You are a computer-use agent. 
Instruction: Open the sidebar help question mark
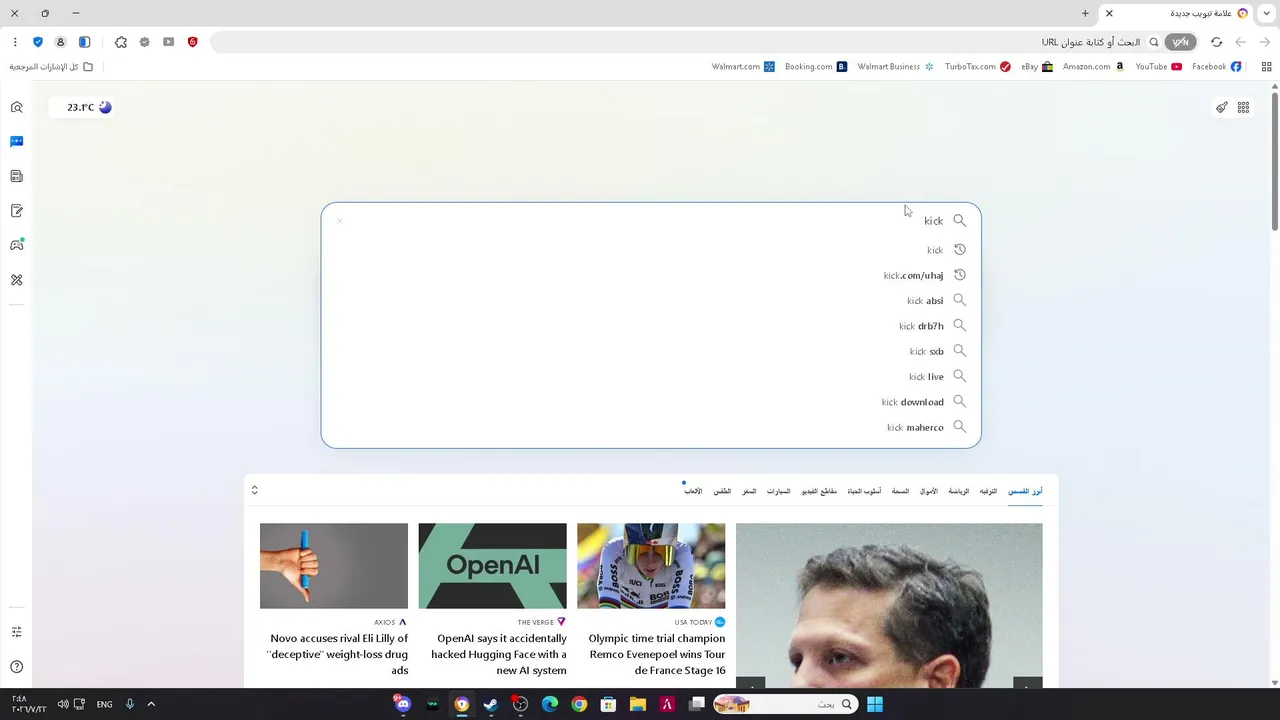pyautogui.click(x=16, y=667)
